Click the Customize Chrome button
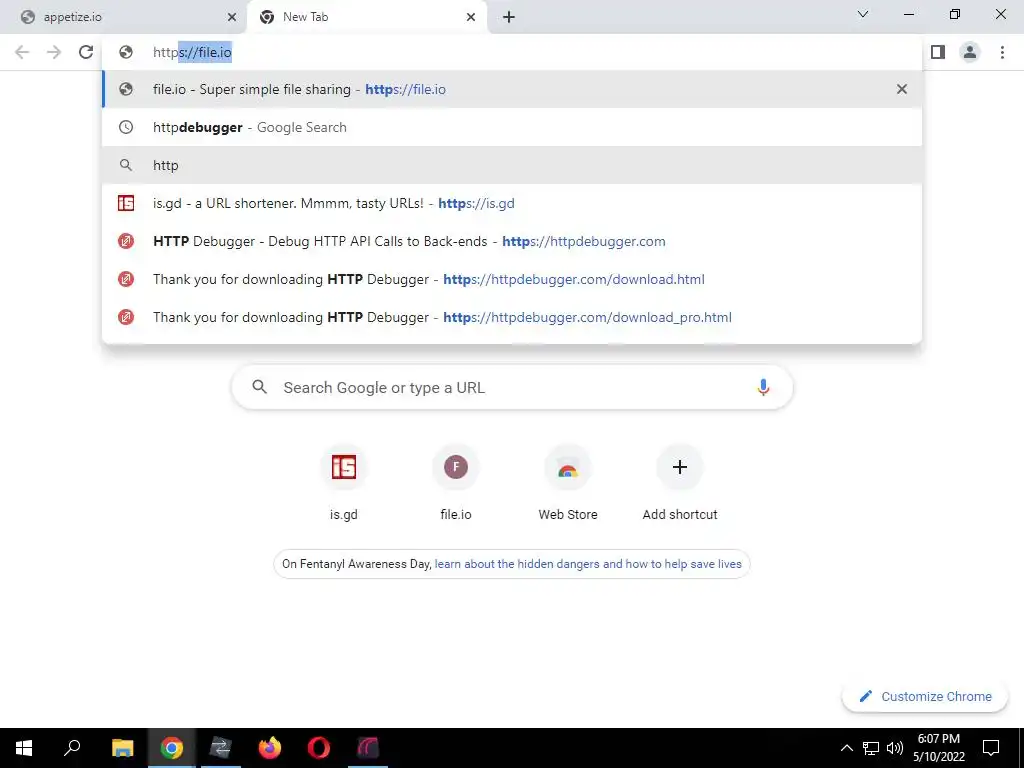The height and width of the screenshot is (768, 1024). (x=925, y=696)
